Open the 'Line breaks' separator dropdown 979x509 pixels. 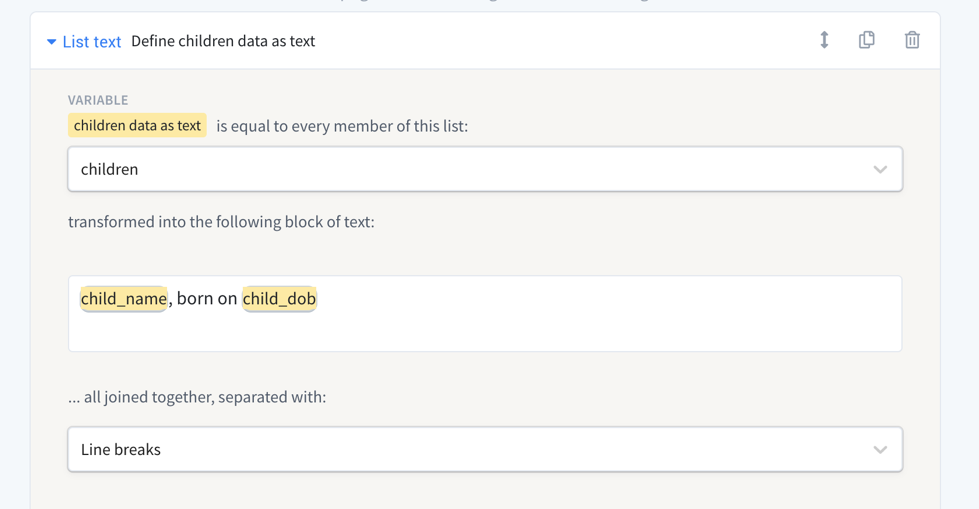(x=470, y=449)
